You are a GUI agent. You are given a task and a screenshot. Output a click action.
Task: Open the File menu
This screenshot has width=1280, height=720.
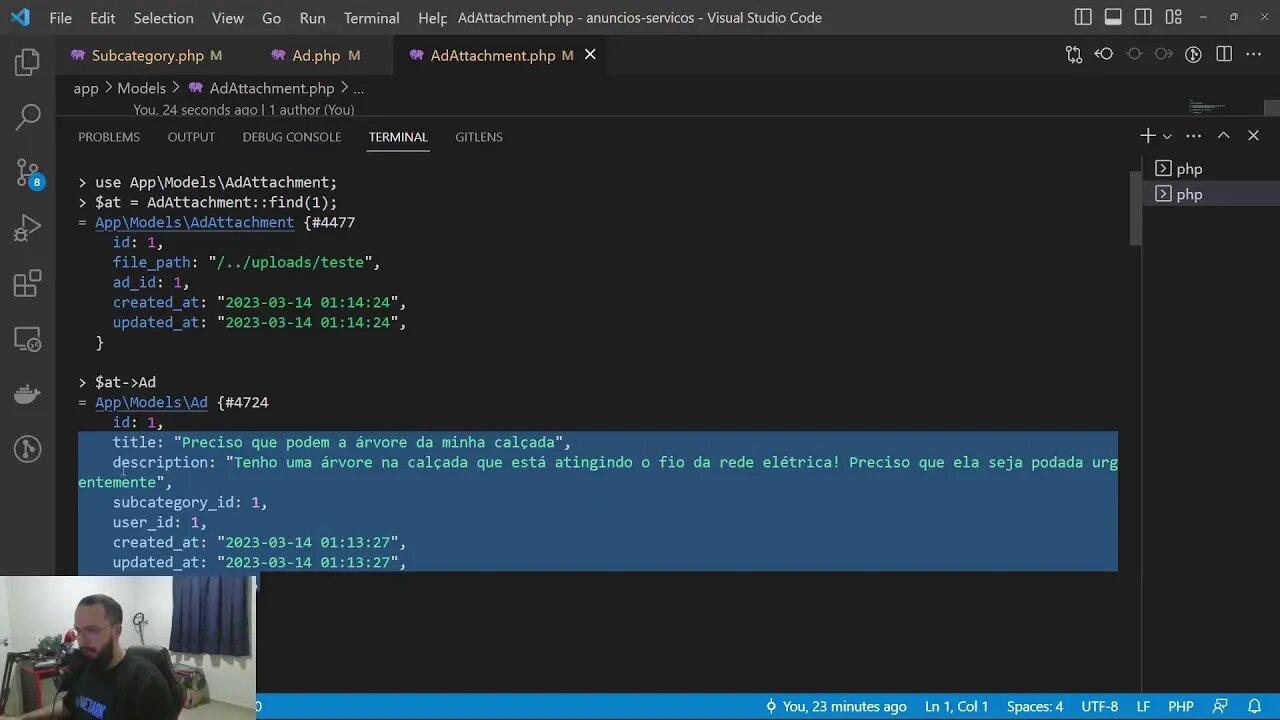pyautogui.click(x=60, y=17)
